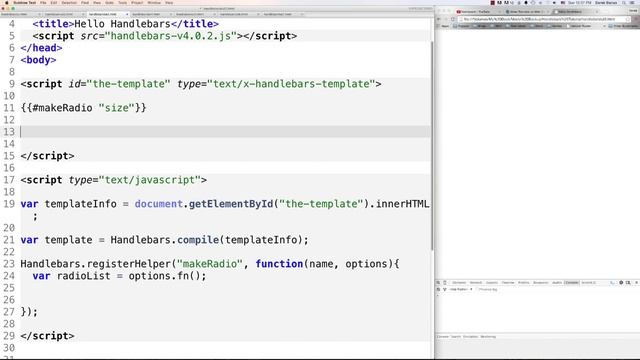
Task: Open the Emulation drawer tab in DevTools
Action: (x=470, y=337)
